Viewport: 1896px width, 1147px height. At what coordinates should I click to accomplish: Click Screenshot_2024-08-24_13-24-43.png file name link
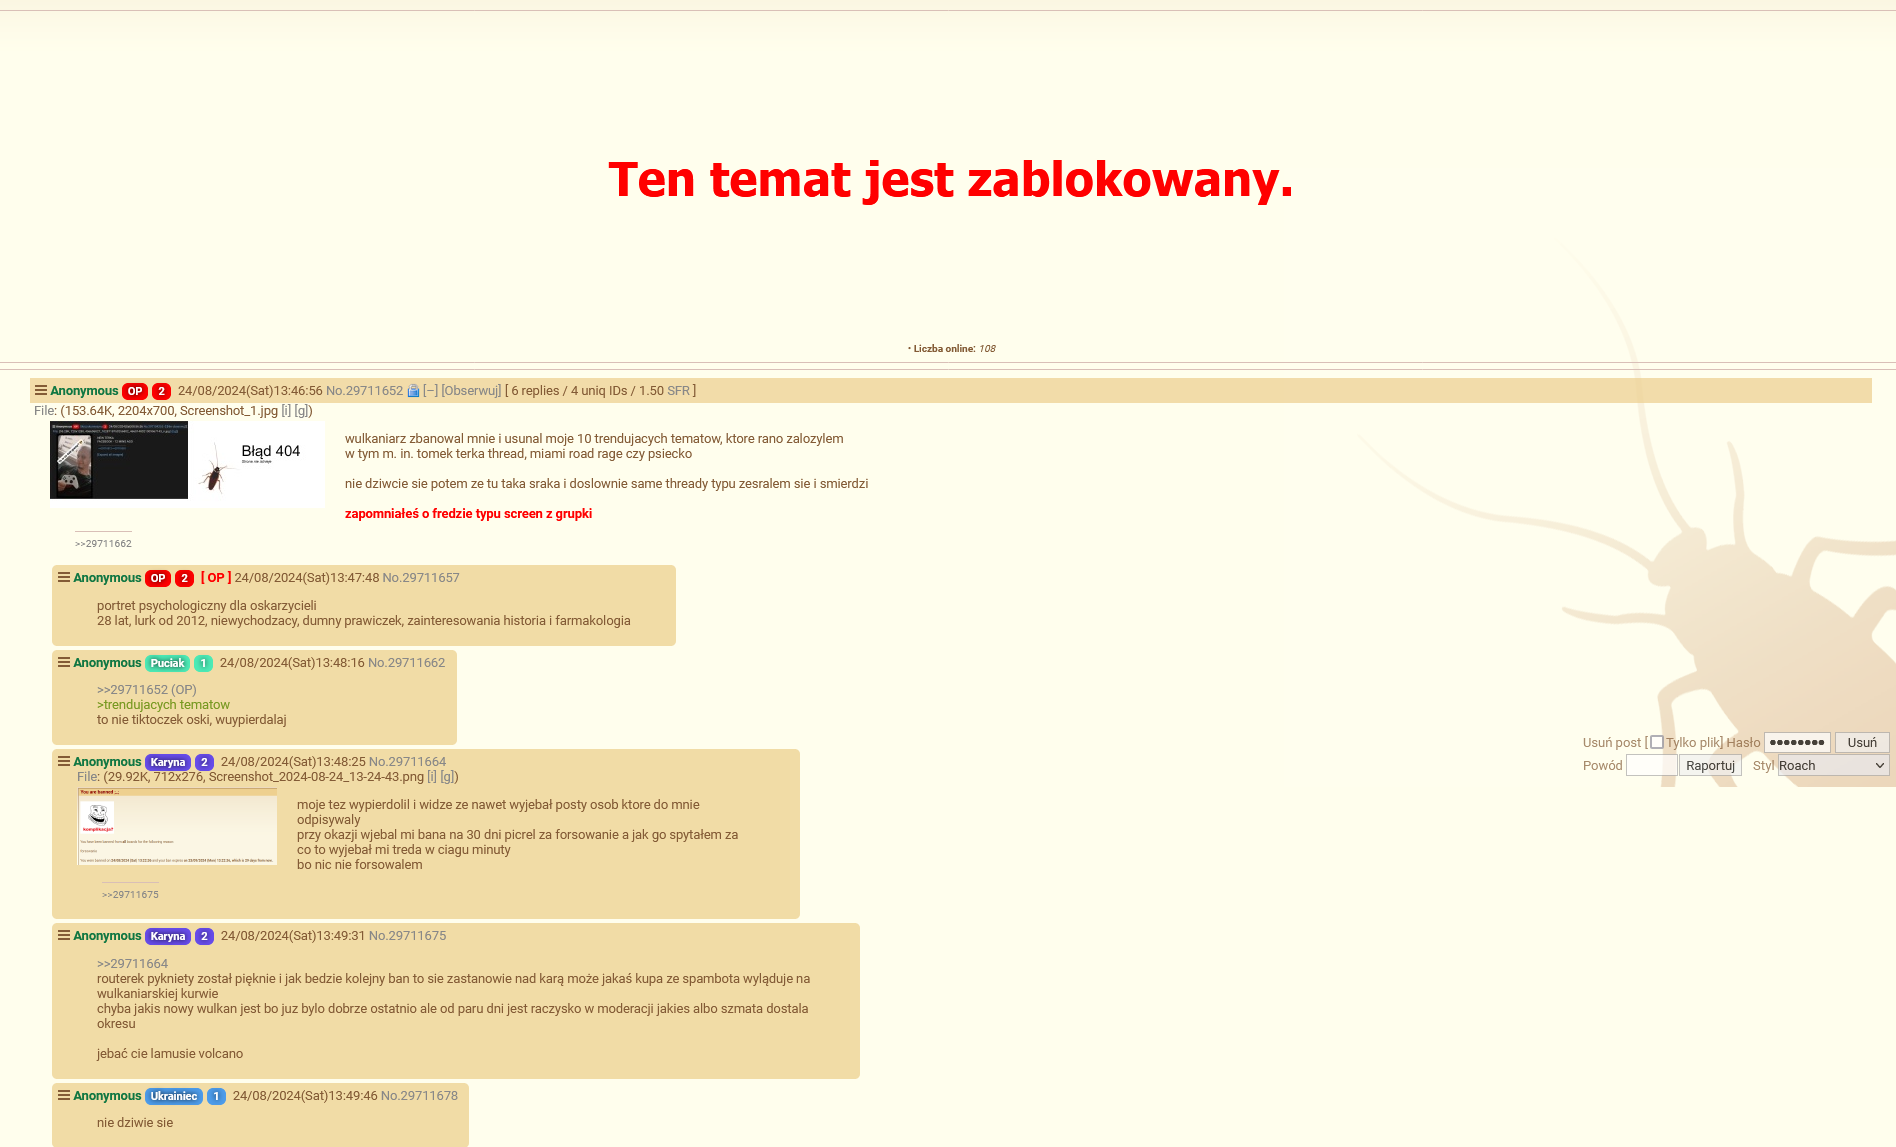pos(316,777)
